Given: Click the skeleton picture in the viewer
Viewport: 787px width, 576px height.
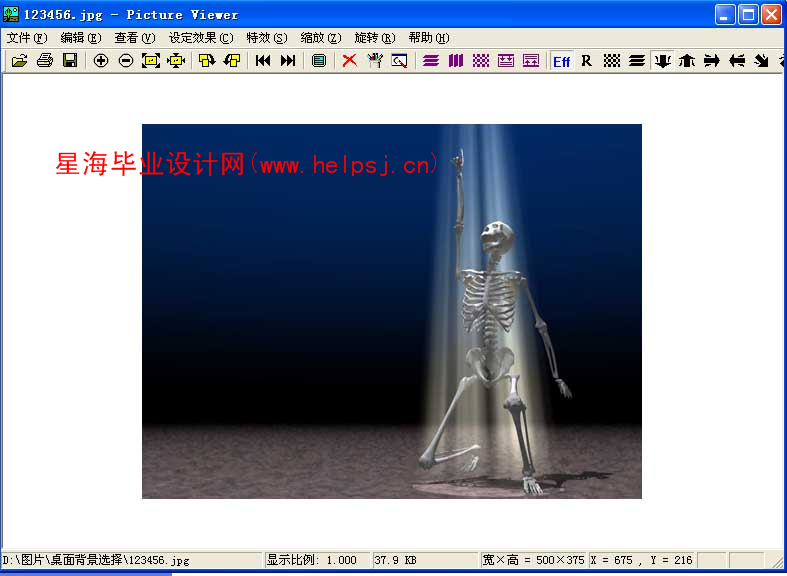Looking at the screenshot, I should 391,311.
